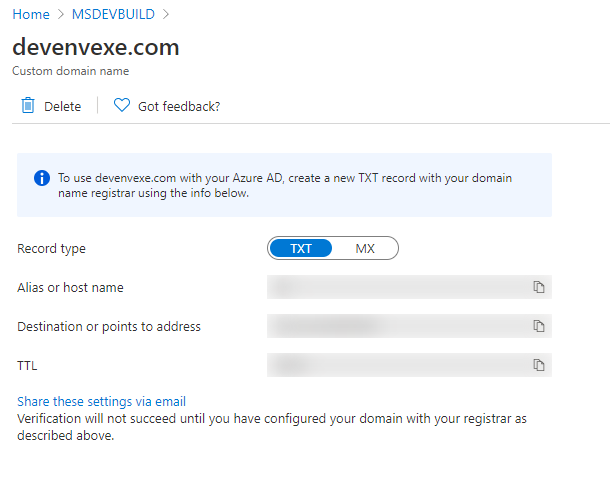Click the blue info icon in banner
Viewport: 610px width, 485px height.
click(x=41, y=178)
